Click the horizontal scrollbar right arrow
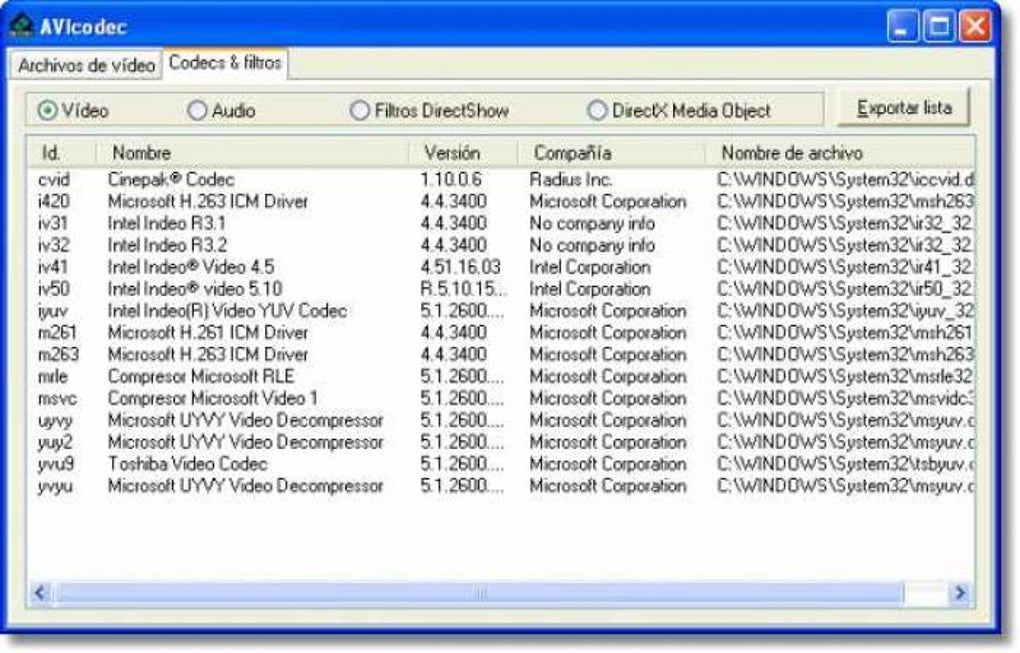Screen dimensions: 1020x653 pos(960,593)
